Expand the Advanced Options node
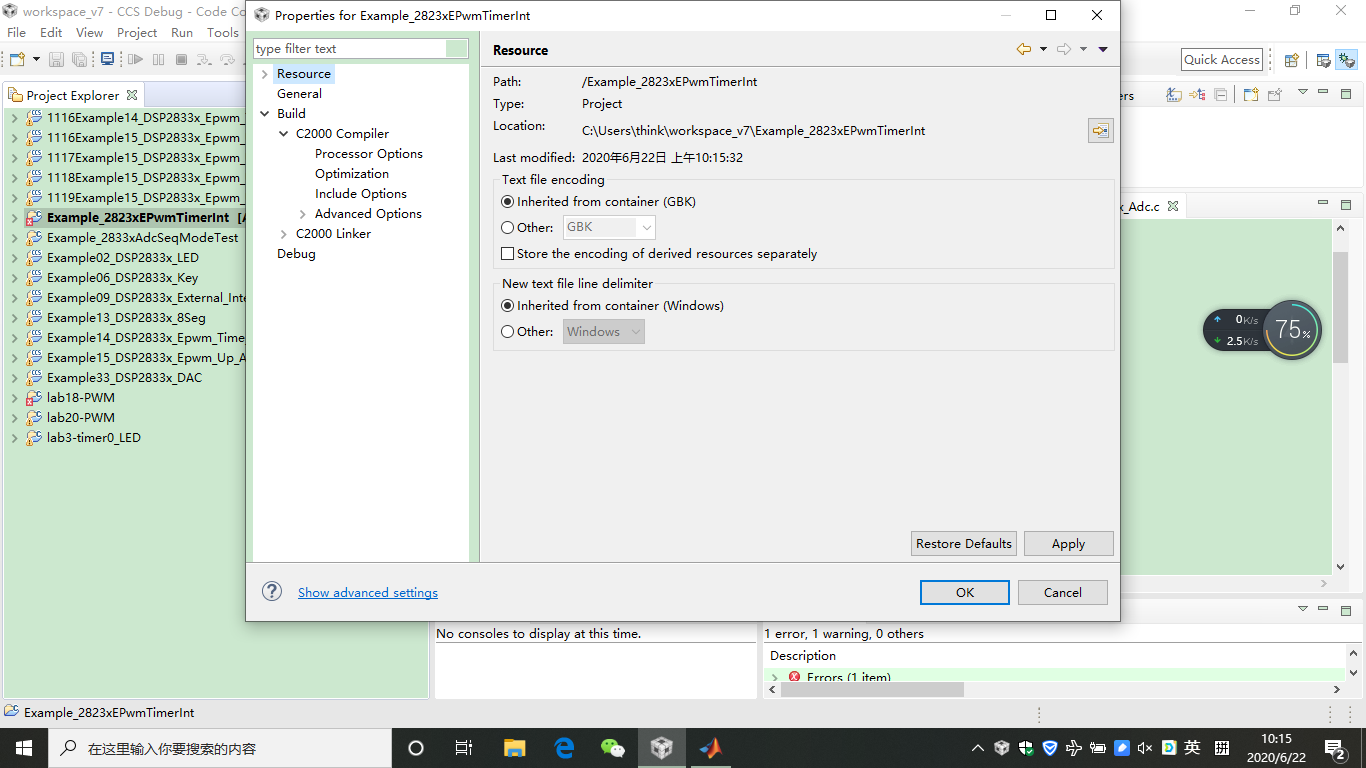The height and width of the screenshot is (768, 1366). (x=303, y=214)
